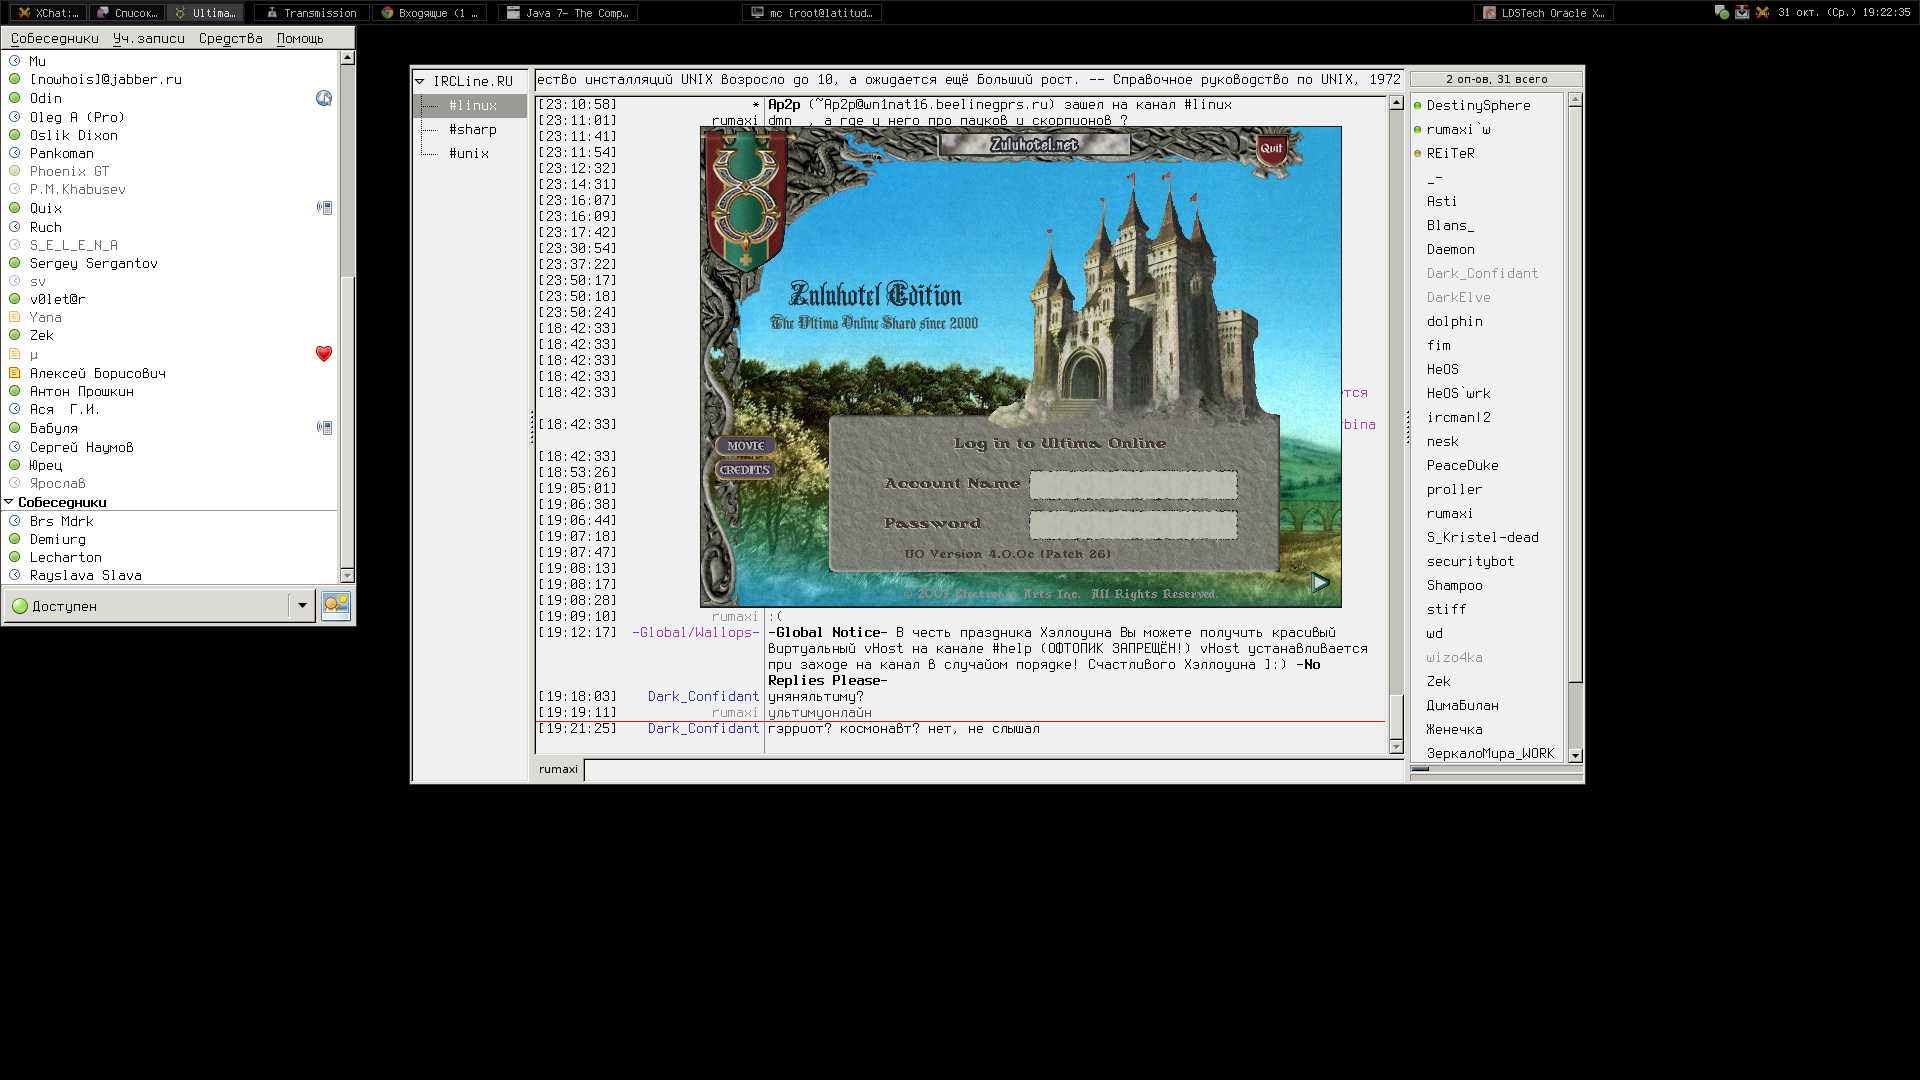The width and height of the screenshot is (1920, 1080).
Task: Click the Transmission download tray icon
Action: coord(1742,12)
